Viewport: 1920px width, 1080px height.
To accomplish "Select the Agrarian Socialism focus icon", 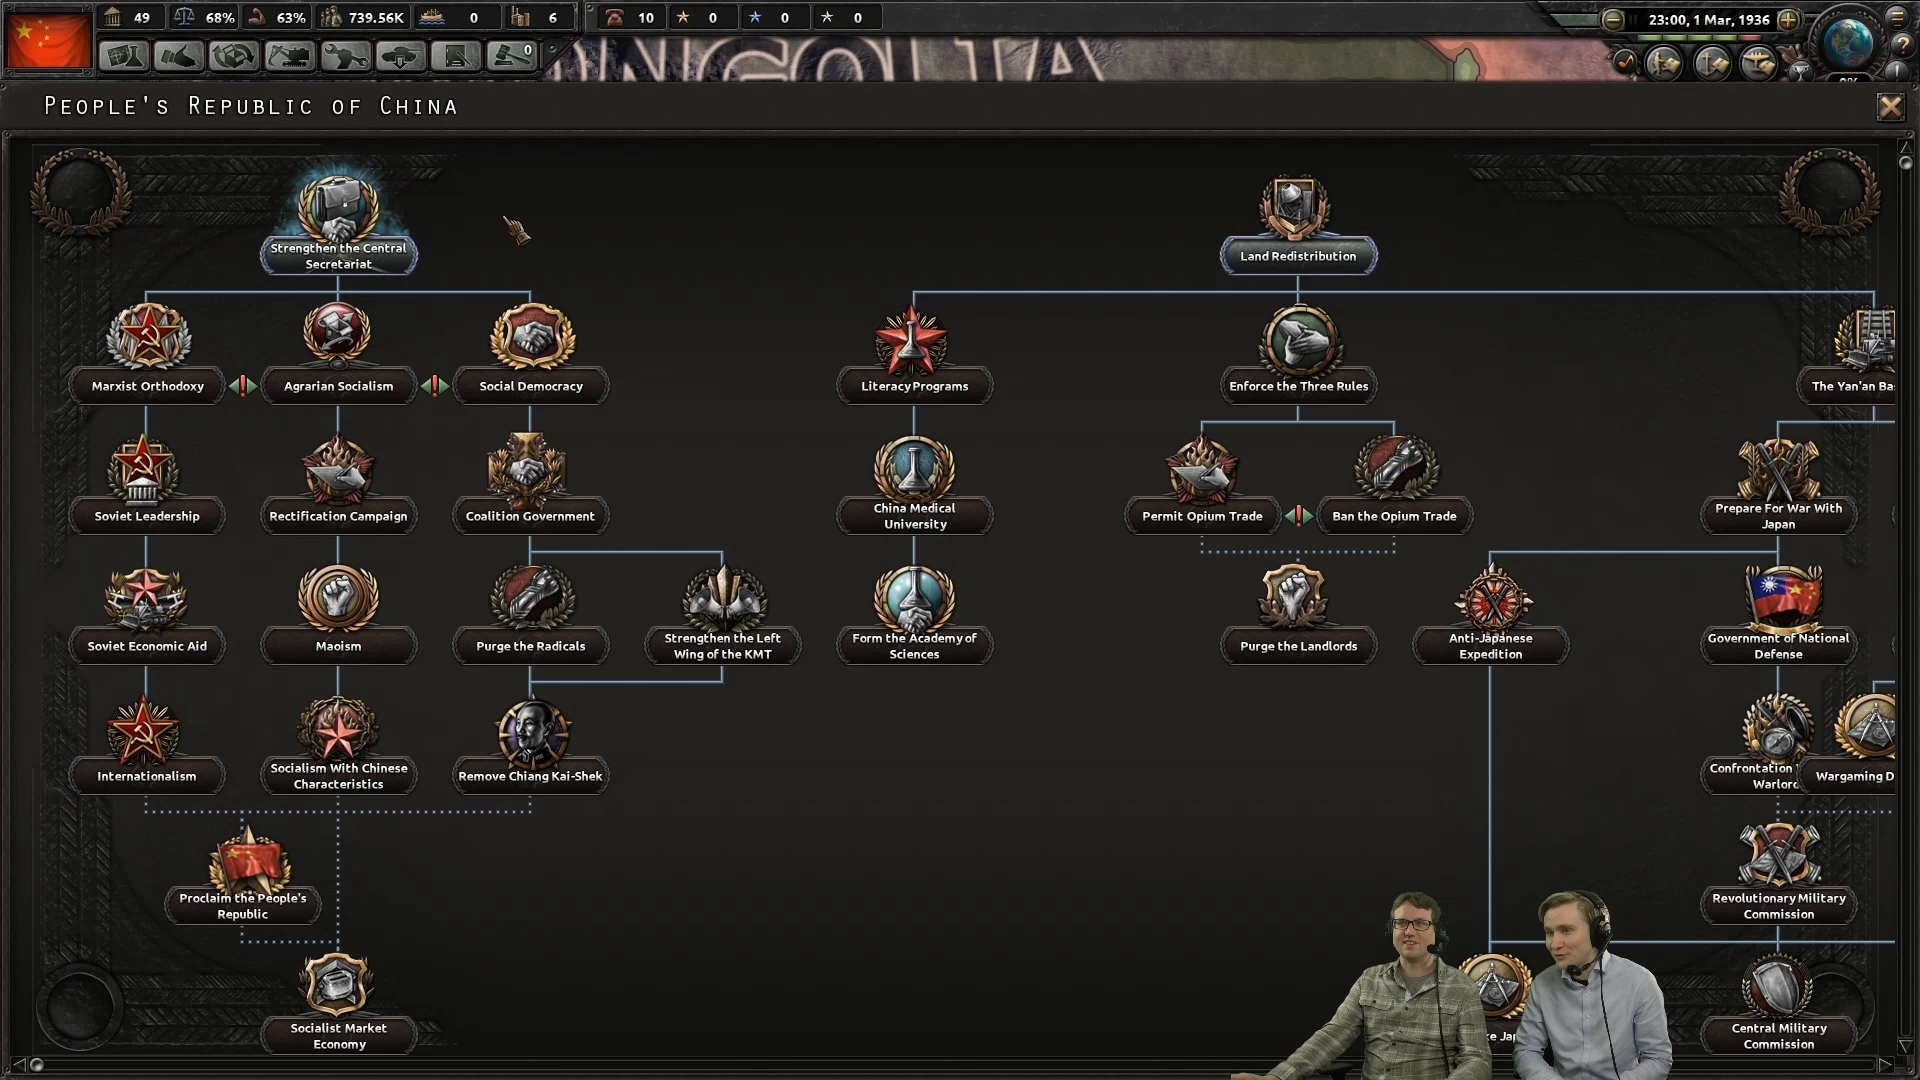I will (338, 335).
